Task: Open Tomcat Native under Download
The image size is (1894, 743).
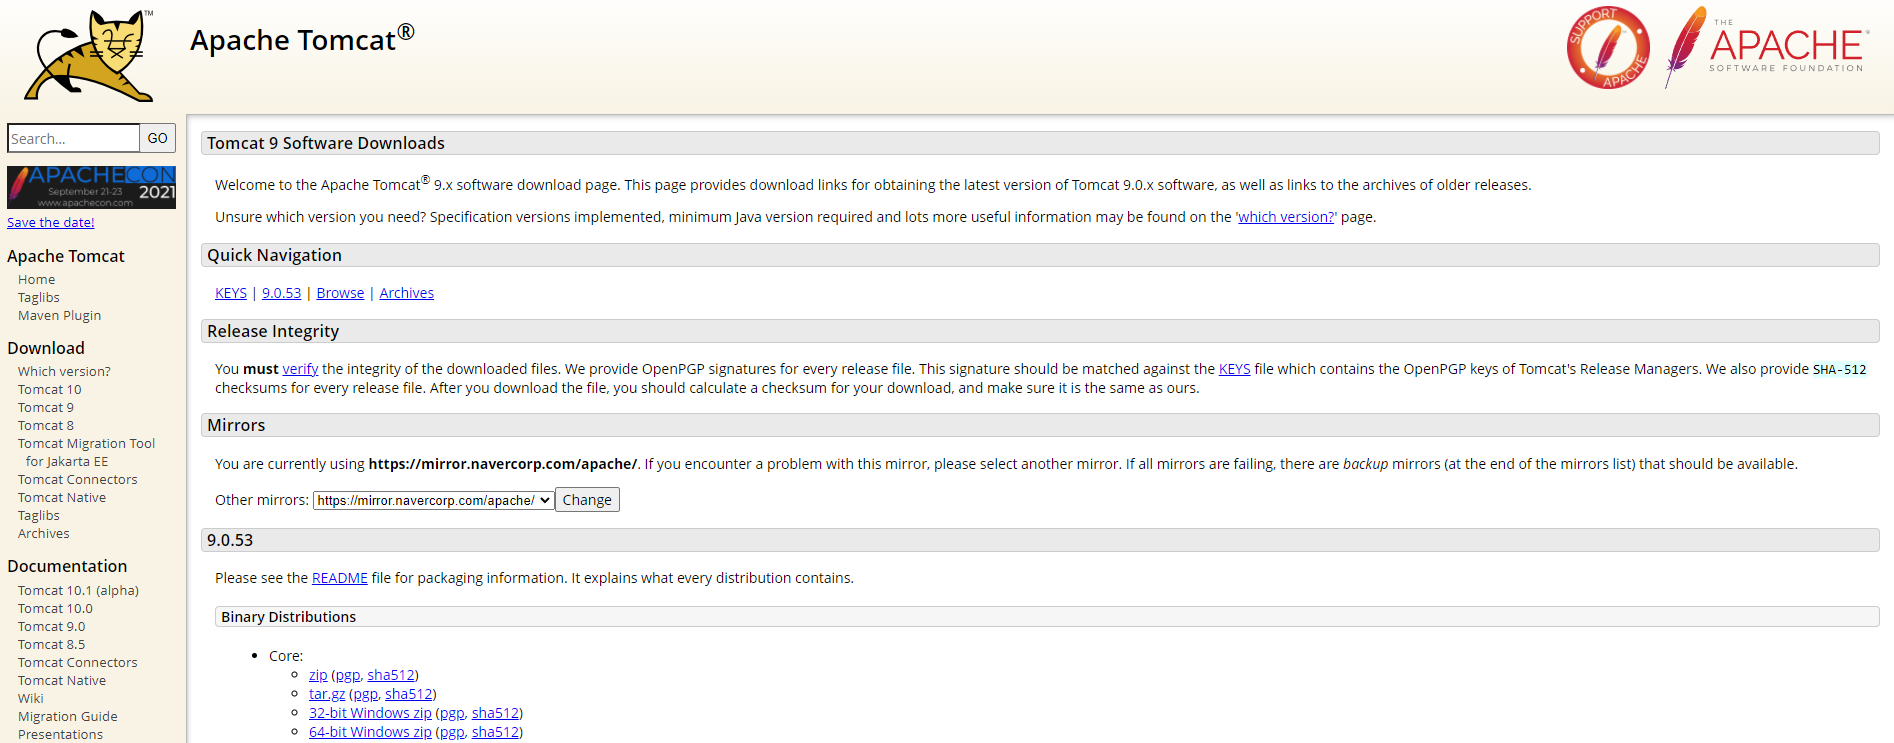Action: (62, 497)
